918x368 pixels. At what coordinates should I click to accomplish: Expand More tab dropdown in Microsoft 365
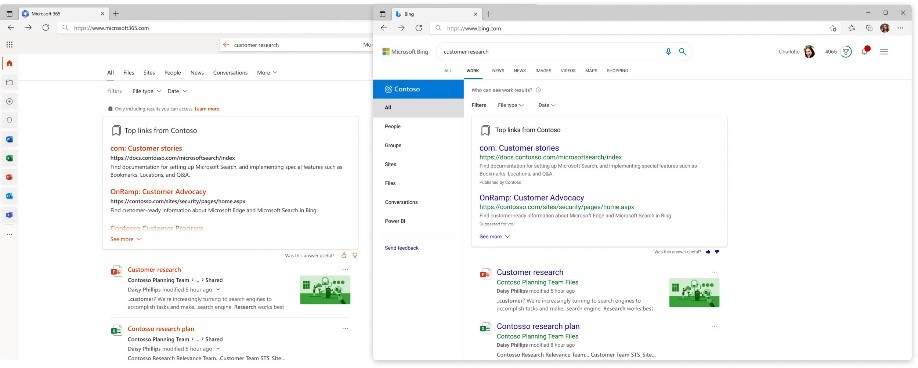(267, 73)
